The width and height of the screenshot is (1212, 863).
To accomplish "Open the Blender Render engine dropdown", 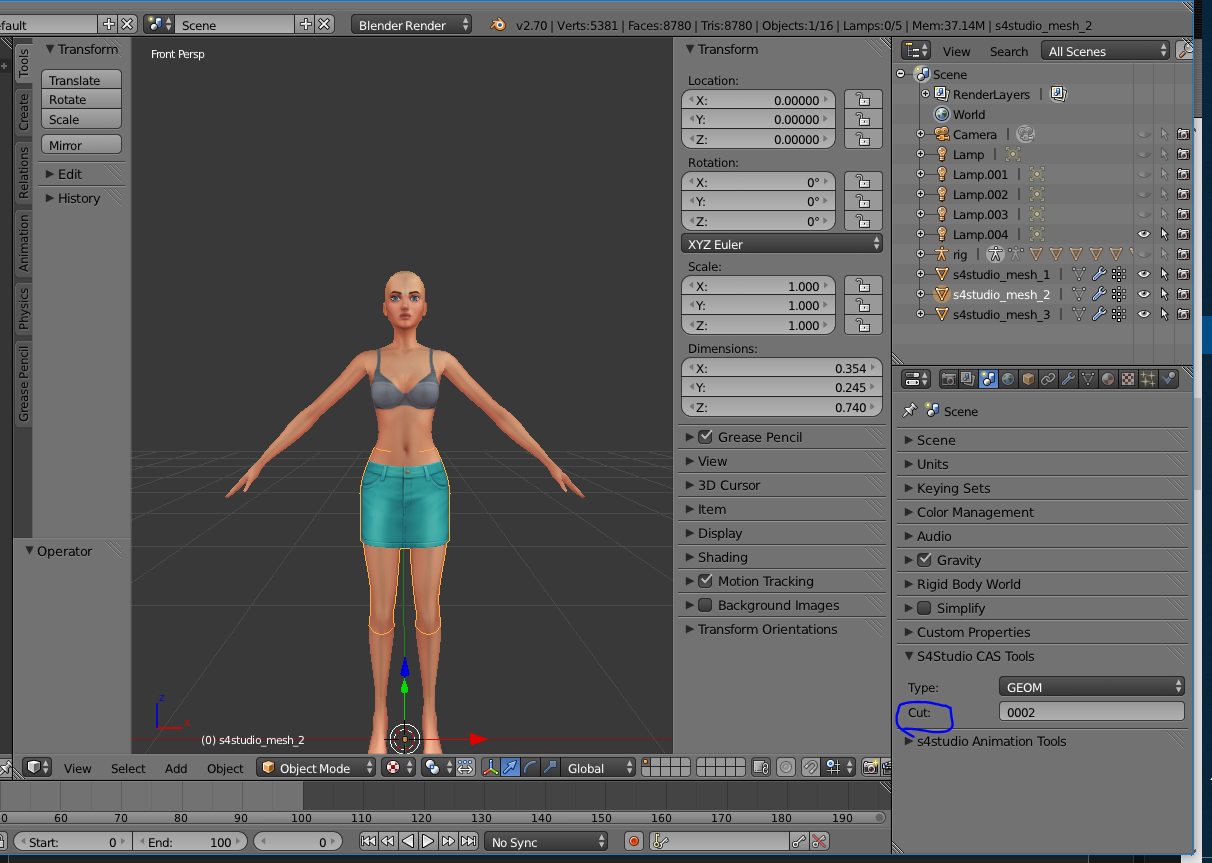I will 411,25.
